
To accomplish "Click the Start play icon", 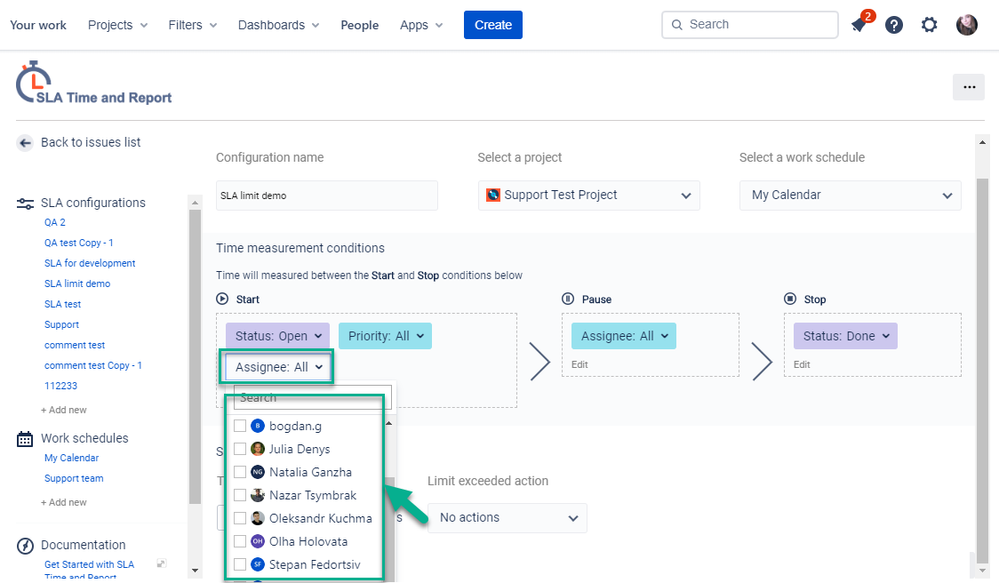I will pyautogui.click(x=222, y=299).
